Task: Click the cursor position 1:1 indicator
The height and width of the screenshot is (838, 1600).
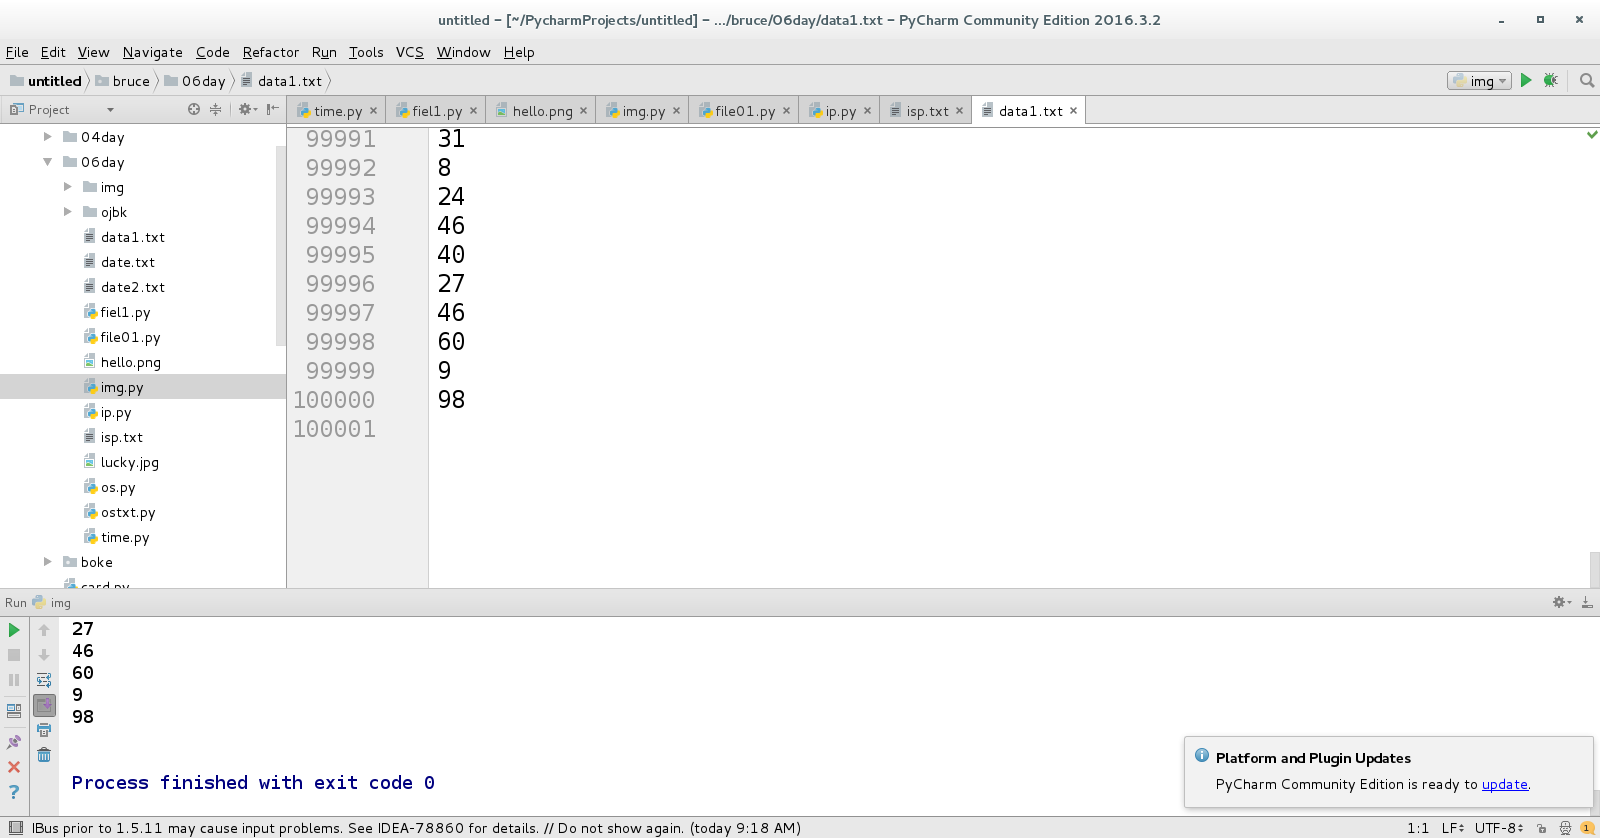Action: pyautogui.click(x=1417, y=828)
